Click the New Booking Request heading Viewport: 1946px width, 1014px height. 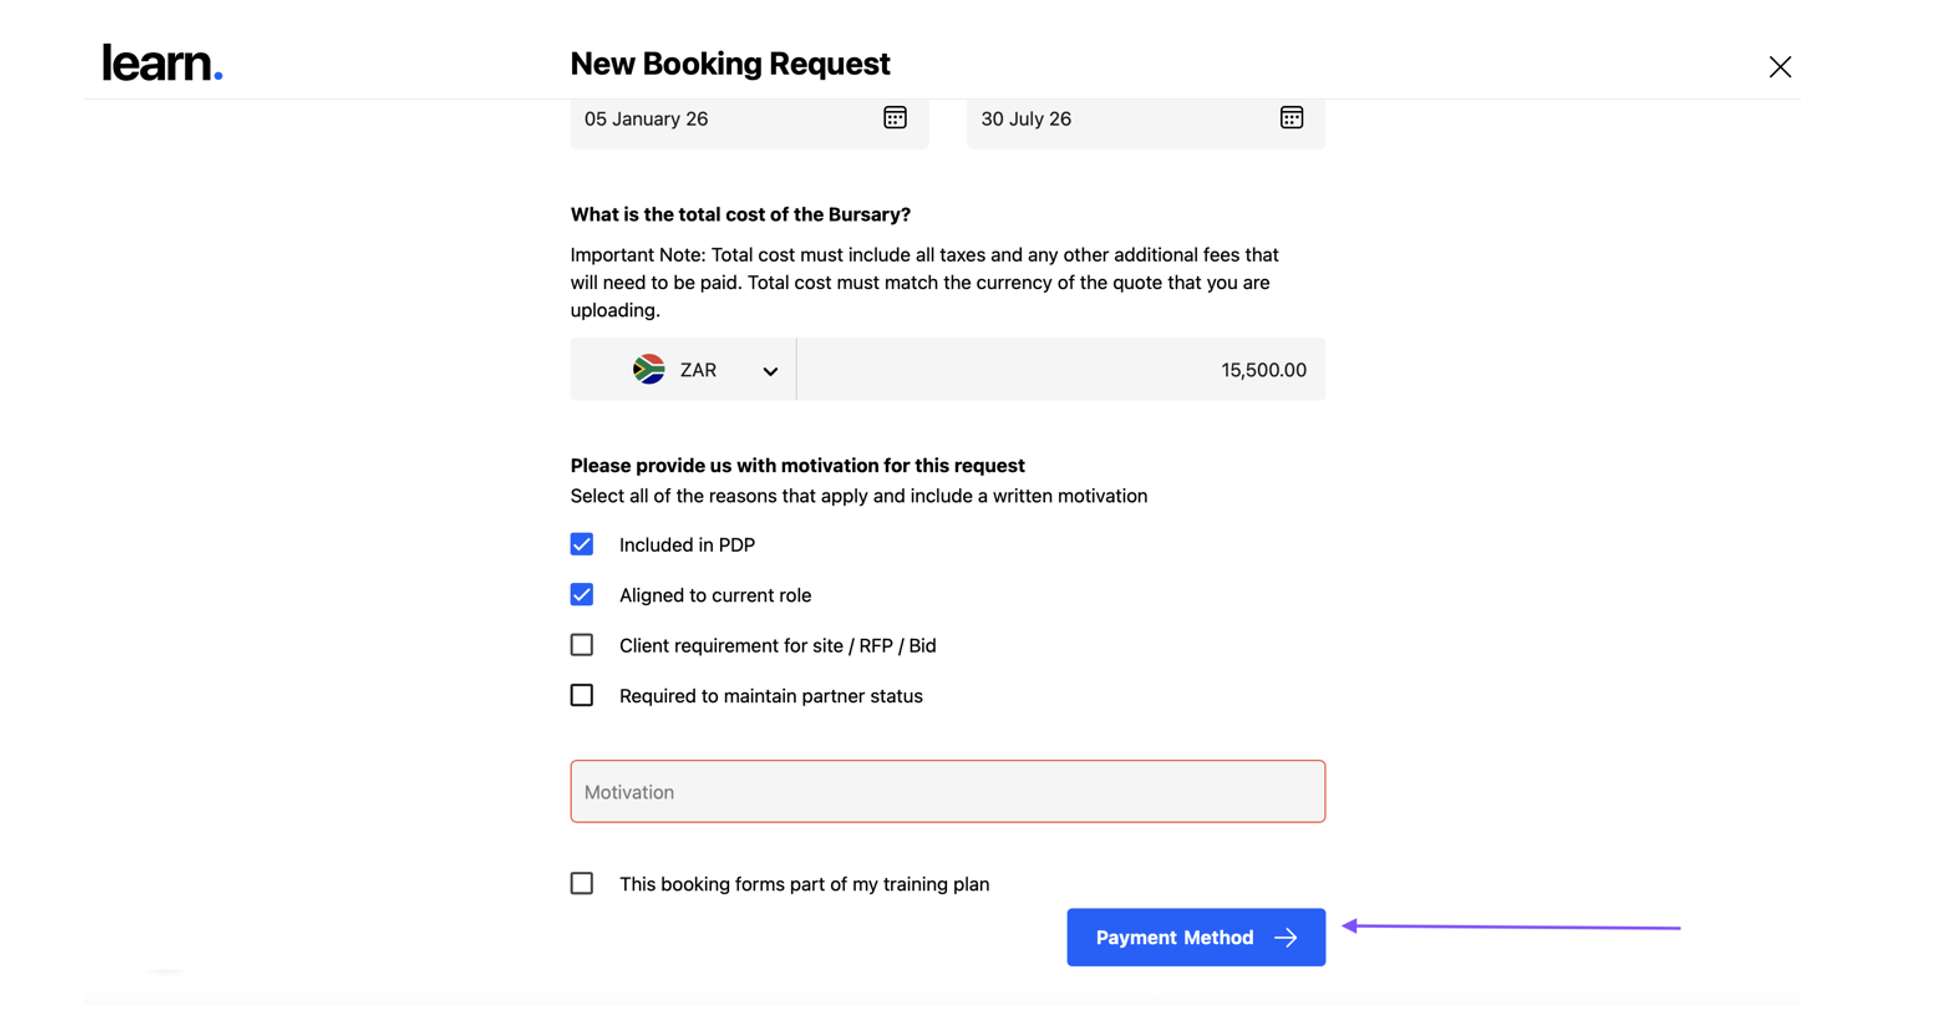(x=729, y=64)
